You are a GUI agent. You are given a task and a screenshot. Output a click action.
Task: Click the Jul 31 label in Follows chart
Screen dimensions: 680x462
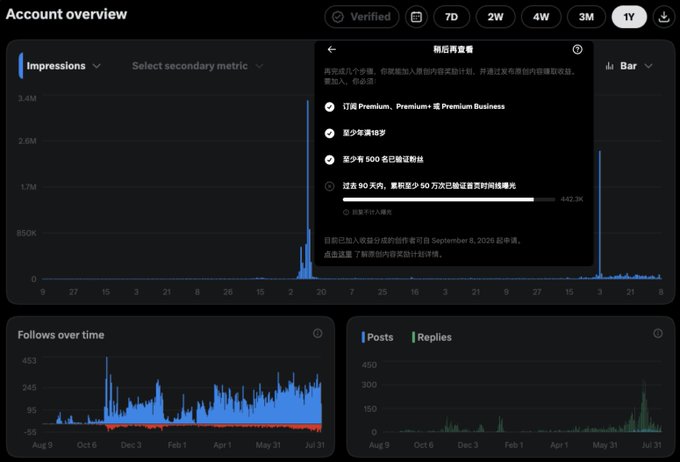315,445
